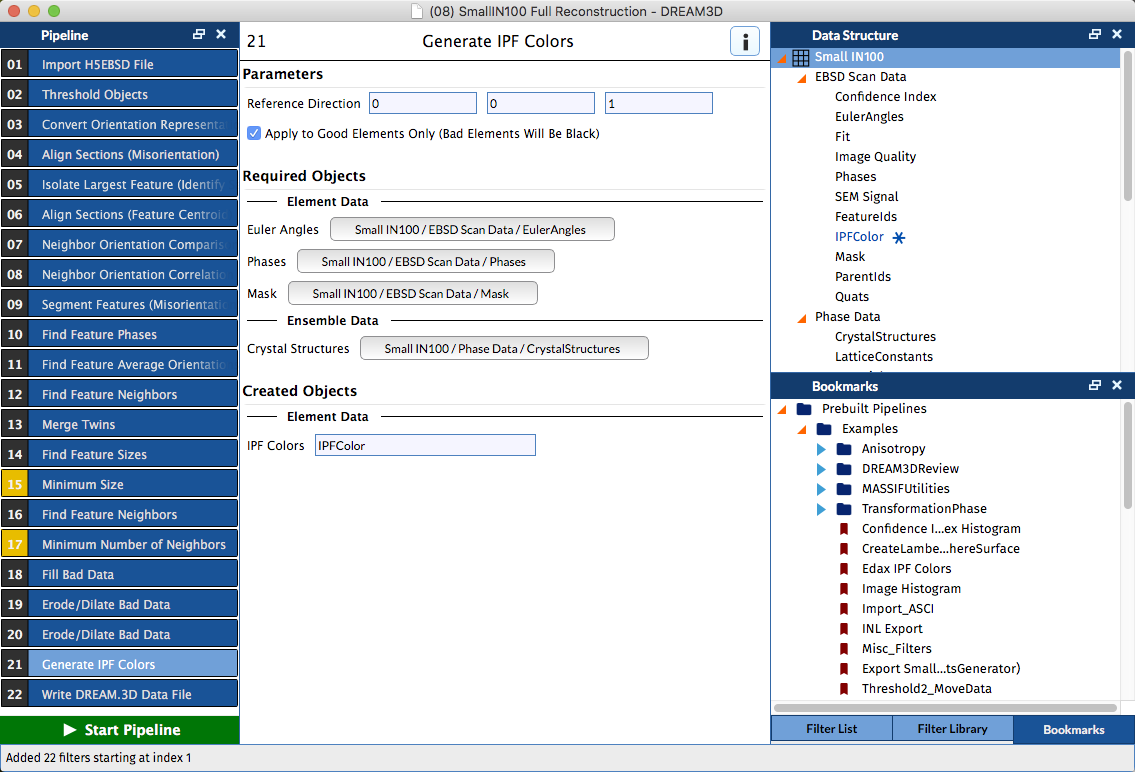Click the Threshold2_MoveData bookmark icon
Viewport: 1135px width, 772px height.
(844, 689)
